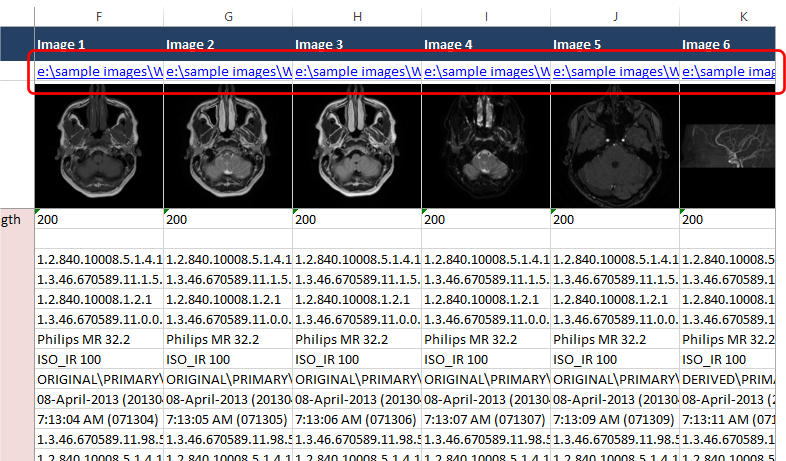Click the file link under Image 6
Image resolution: width=786 pixels, height=461 pixels.
728,72
